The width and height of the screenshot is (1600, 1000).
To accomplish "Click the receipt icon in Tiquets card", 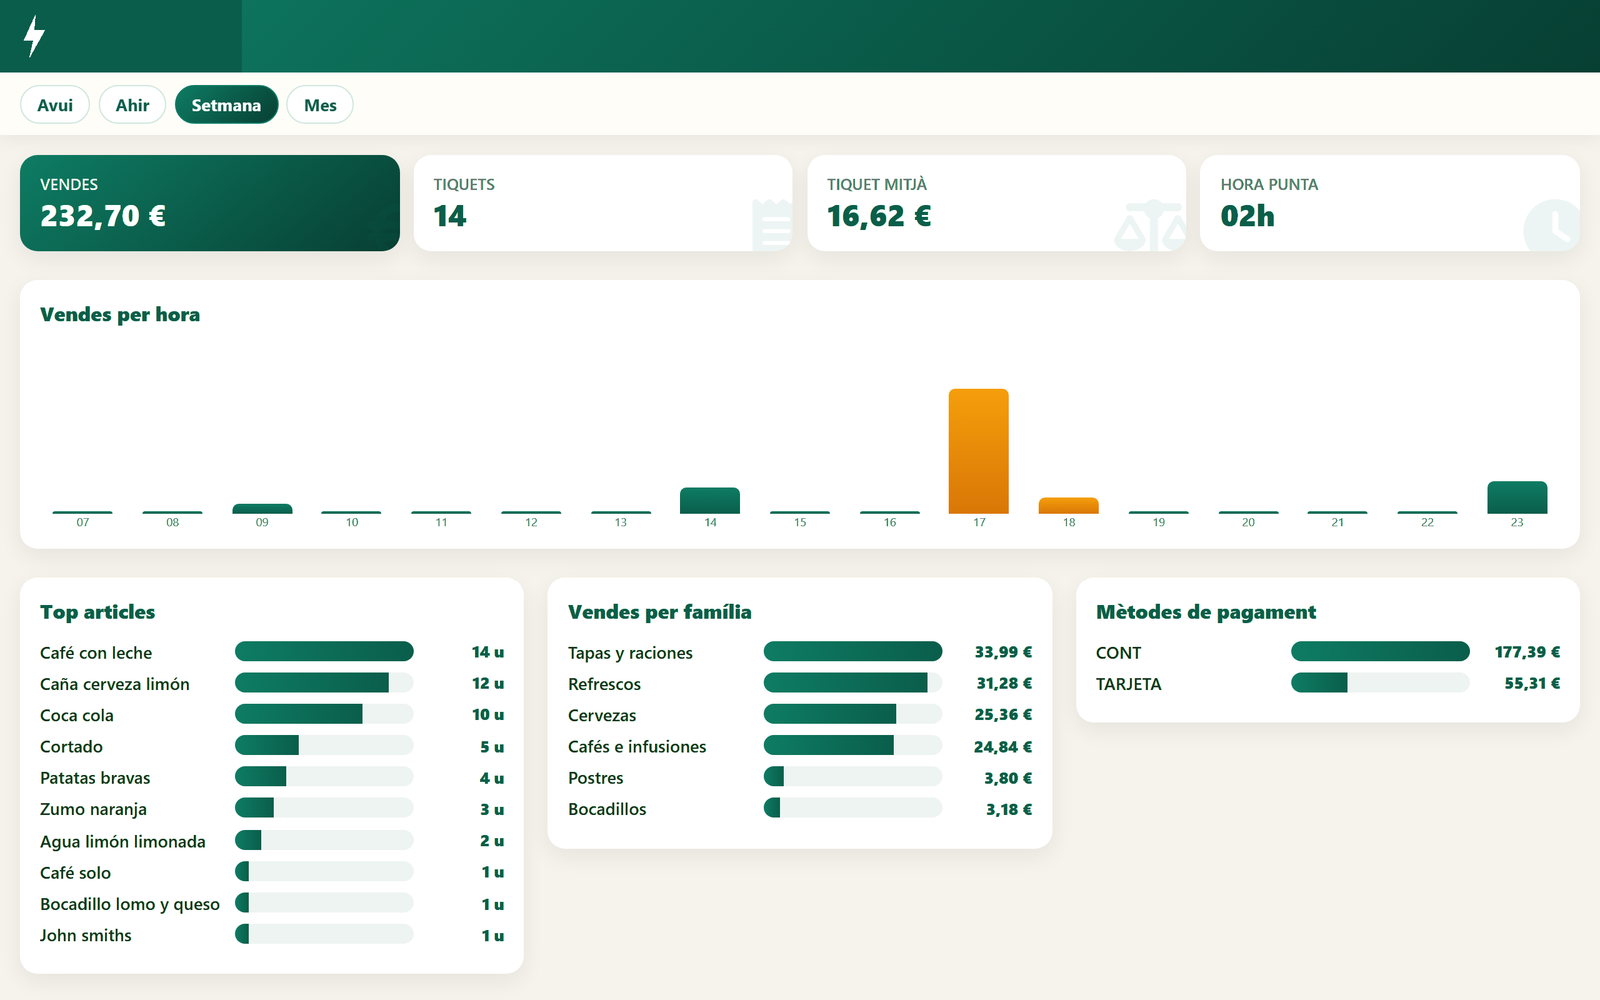I will point(771,224).
